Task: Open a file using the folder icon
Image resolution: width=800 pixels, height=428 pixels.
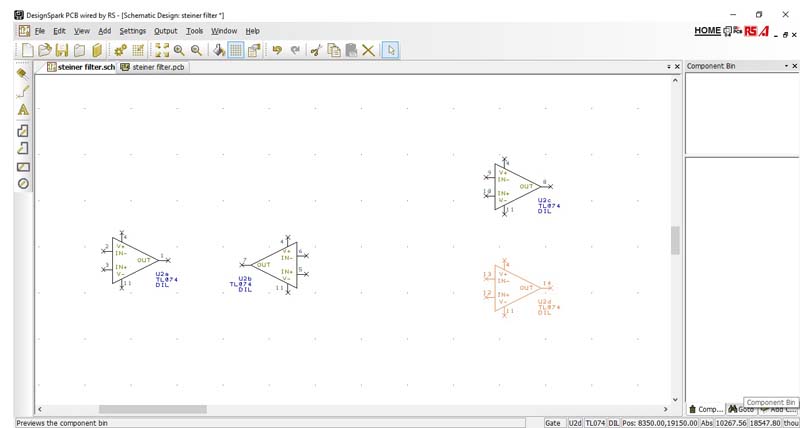Action: [x=45, y=50]
